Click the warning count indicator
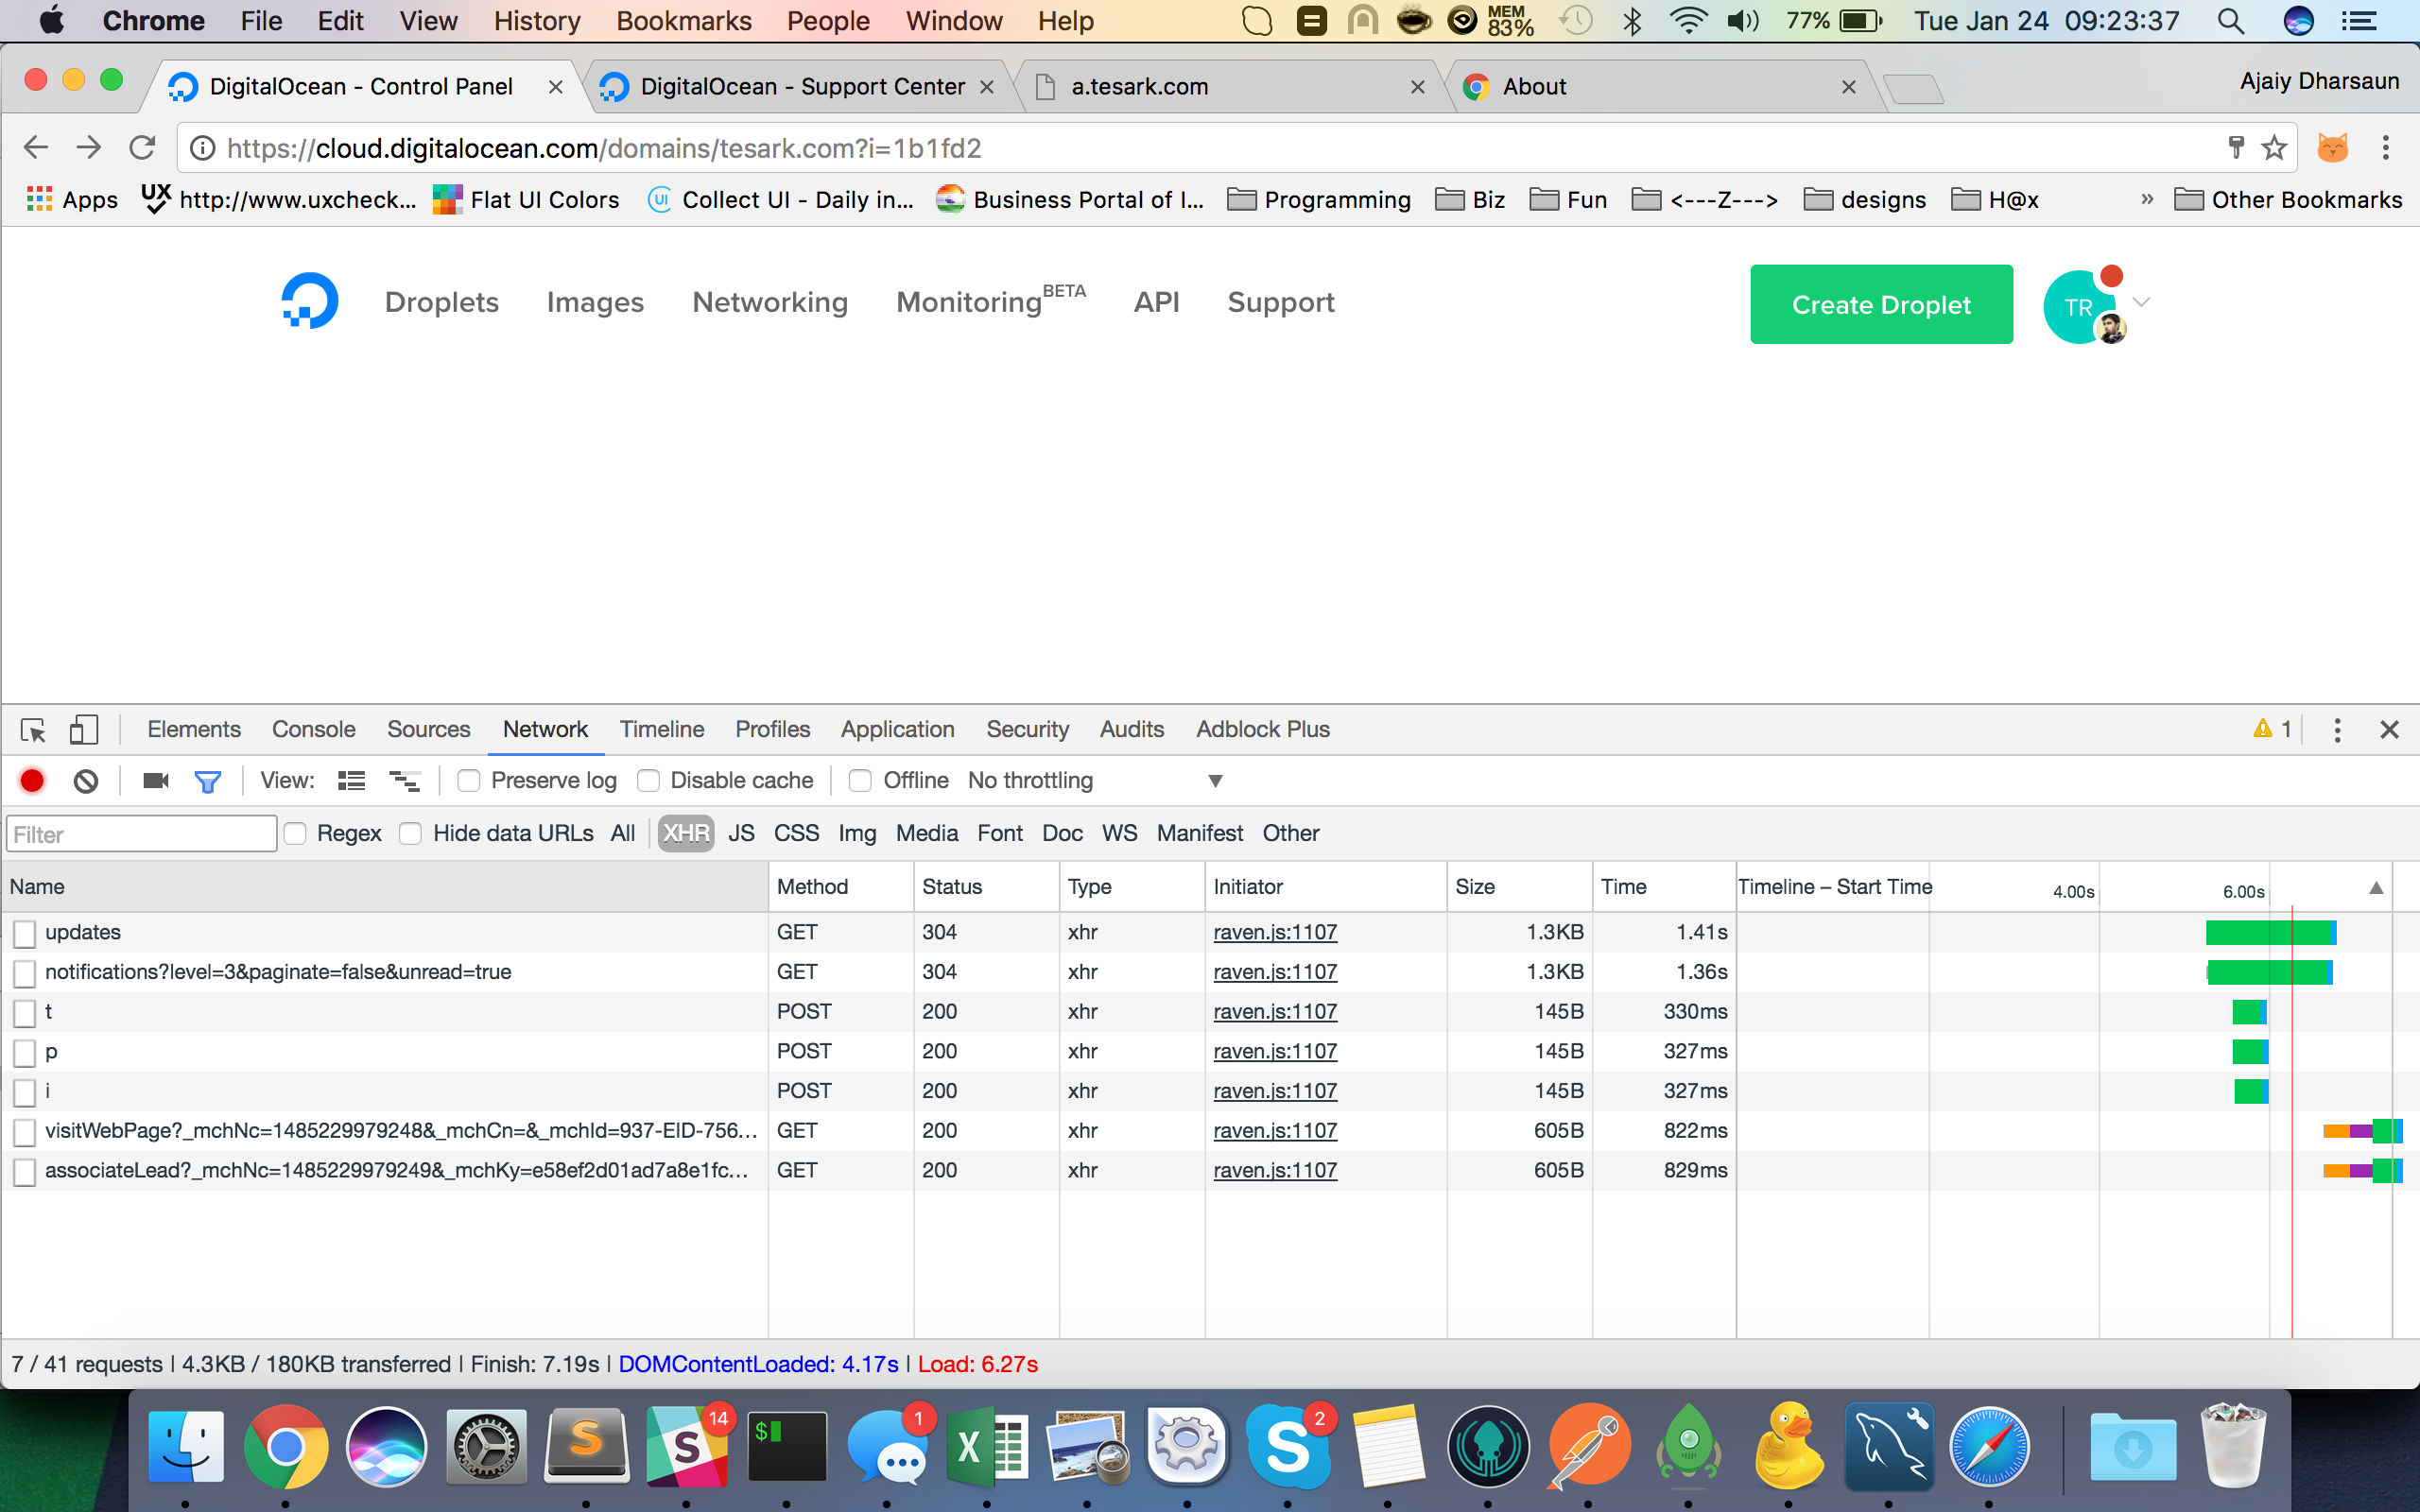 pyautogui.click(x=2272, y=729)
